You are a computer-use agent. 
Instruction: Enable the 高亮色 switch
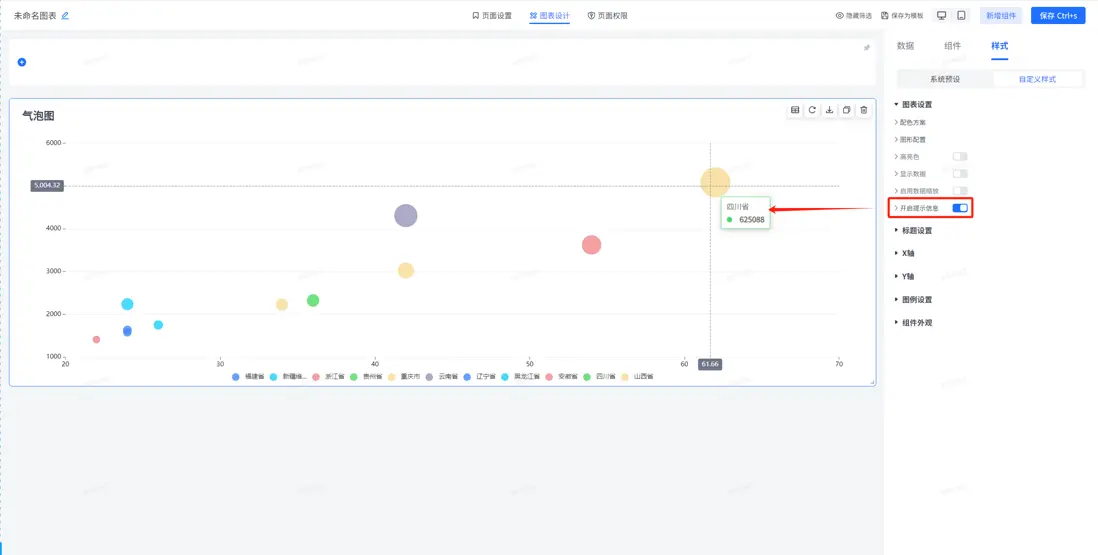coord(960,157)
